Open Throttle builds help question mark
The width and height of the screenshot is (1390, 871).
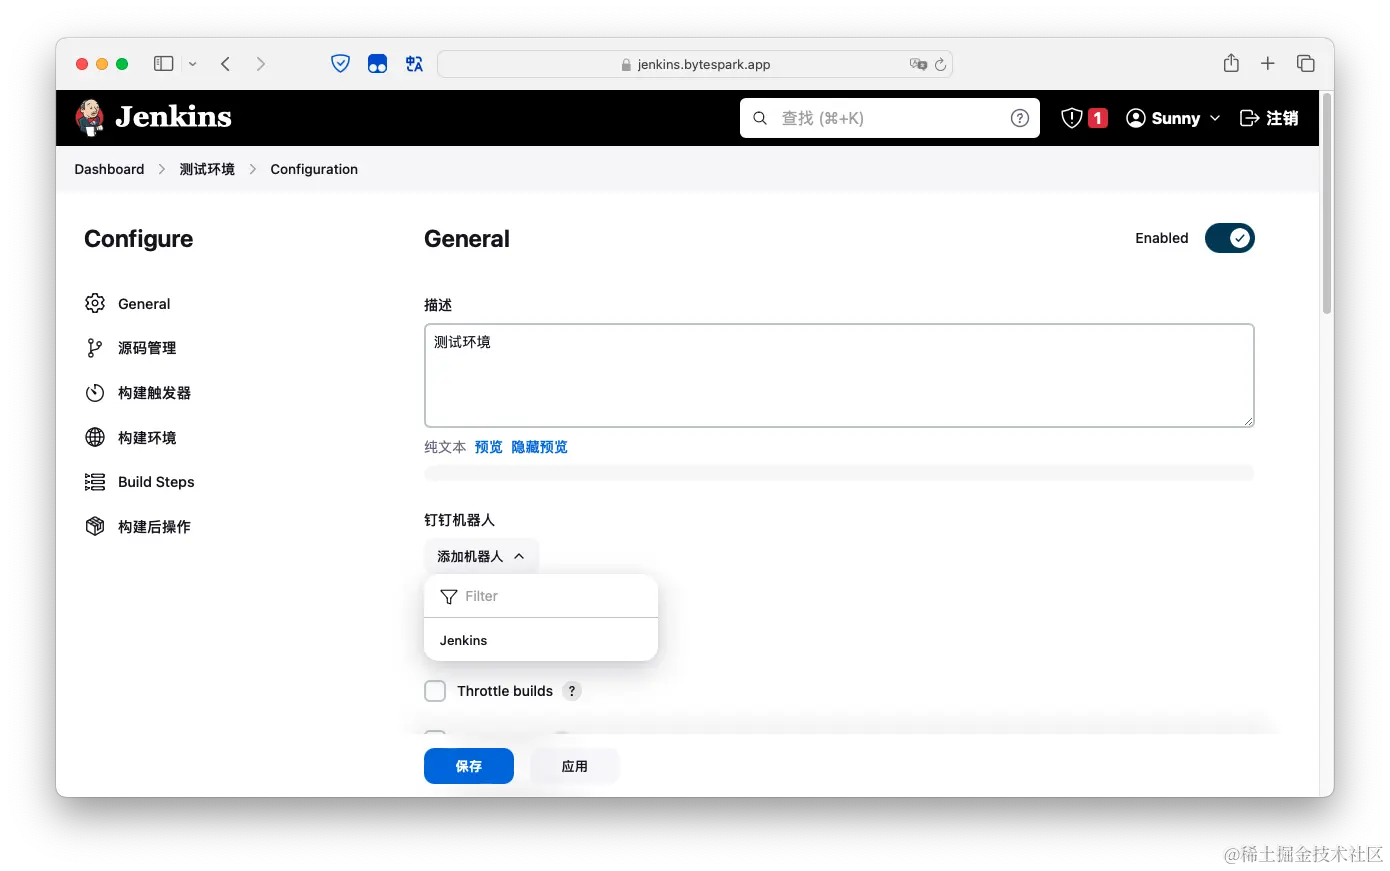[x=572, y=691]
